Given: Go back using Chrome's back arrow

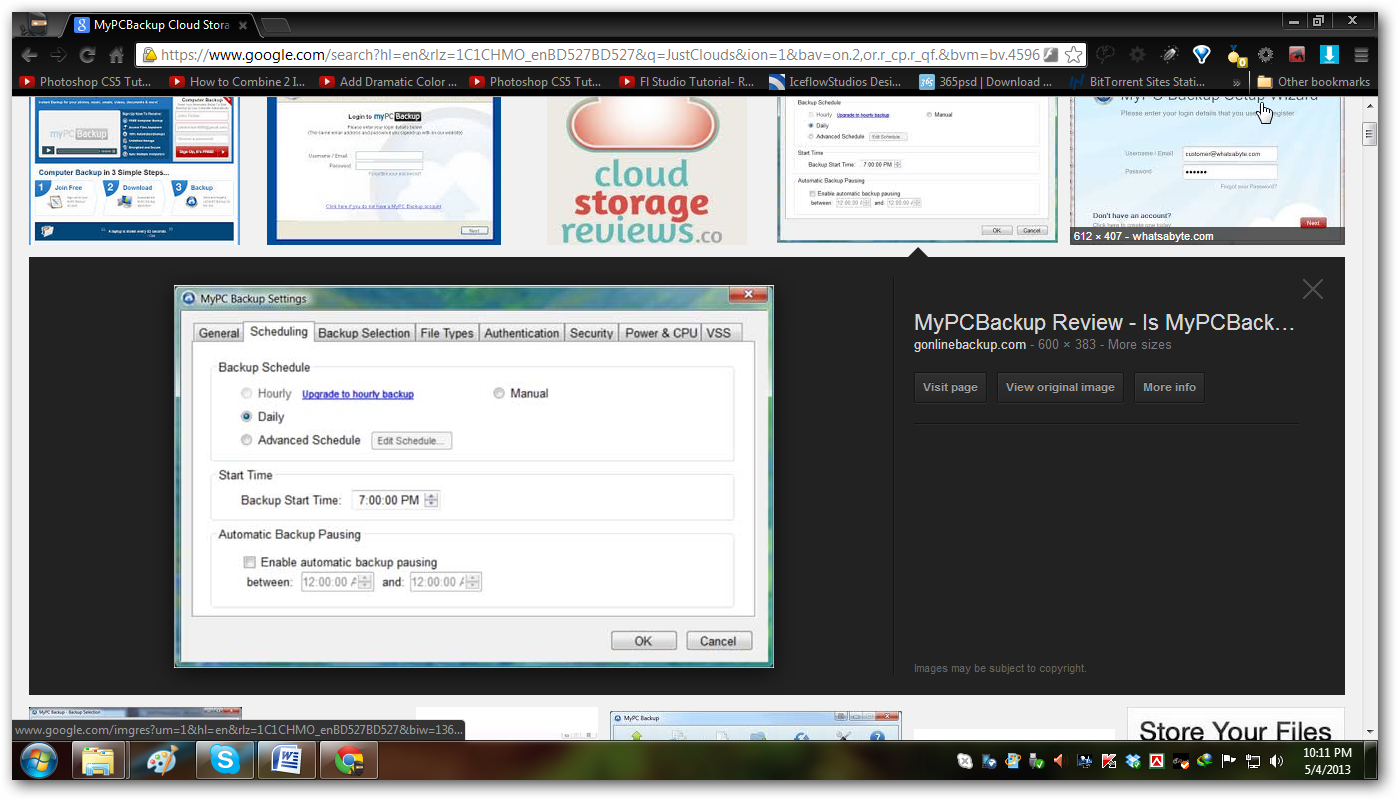Looking at the screenshot, I should (30, 55).
